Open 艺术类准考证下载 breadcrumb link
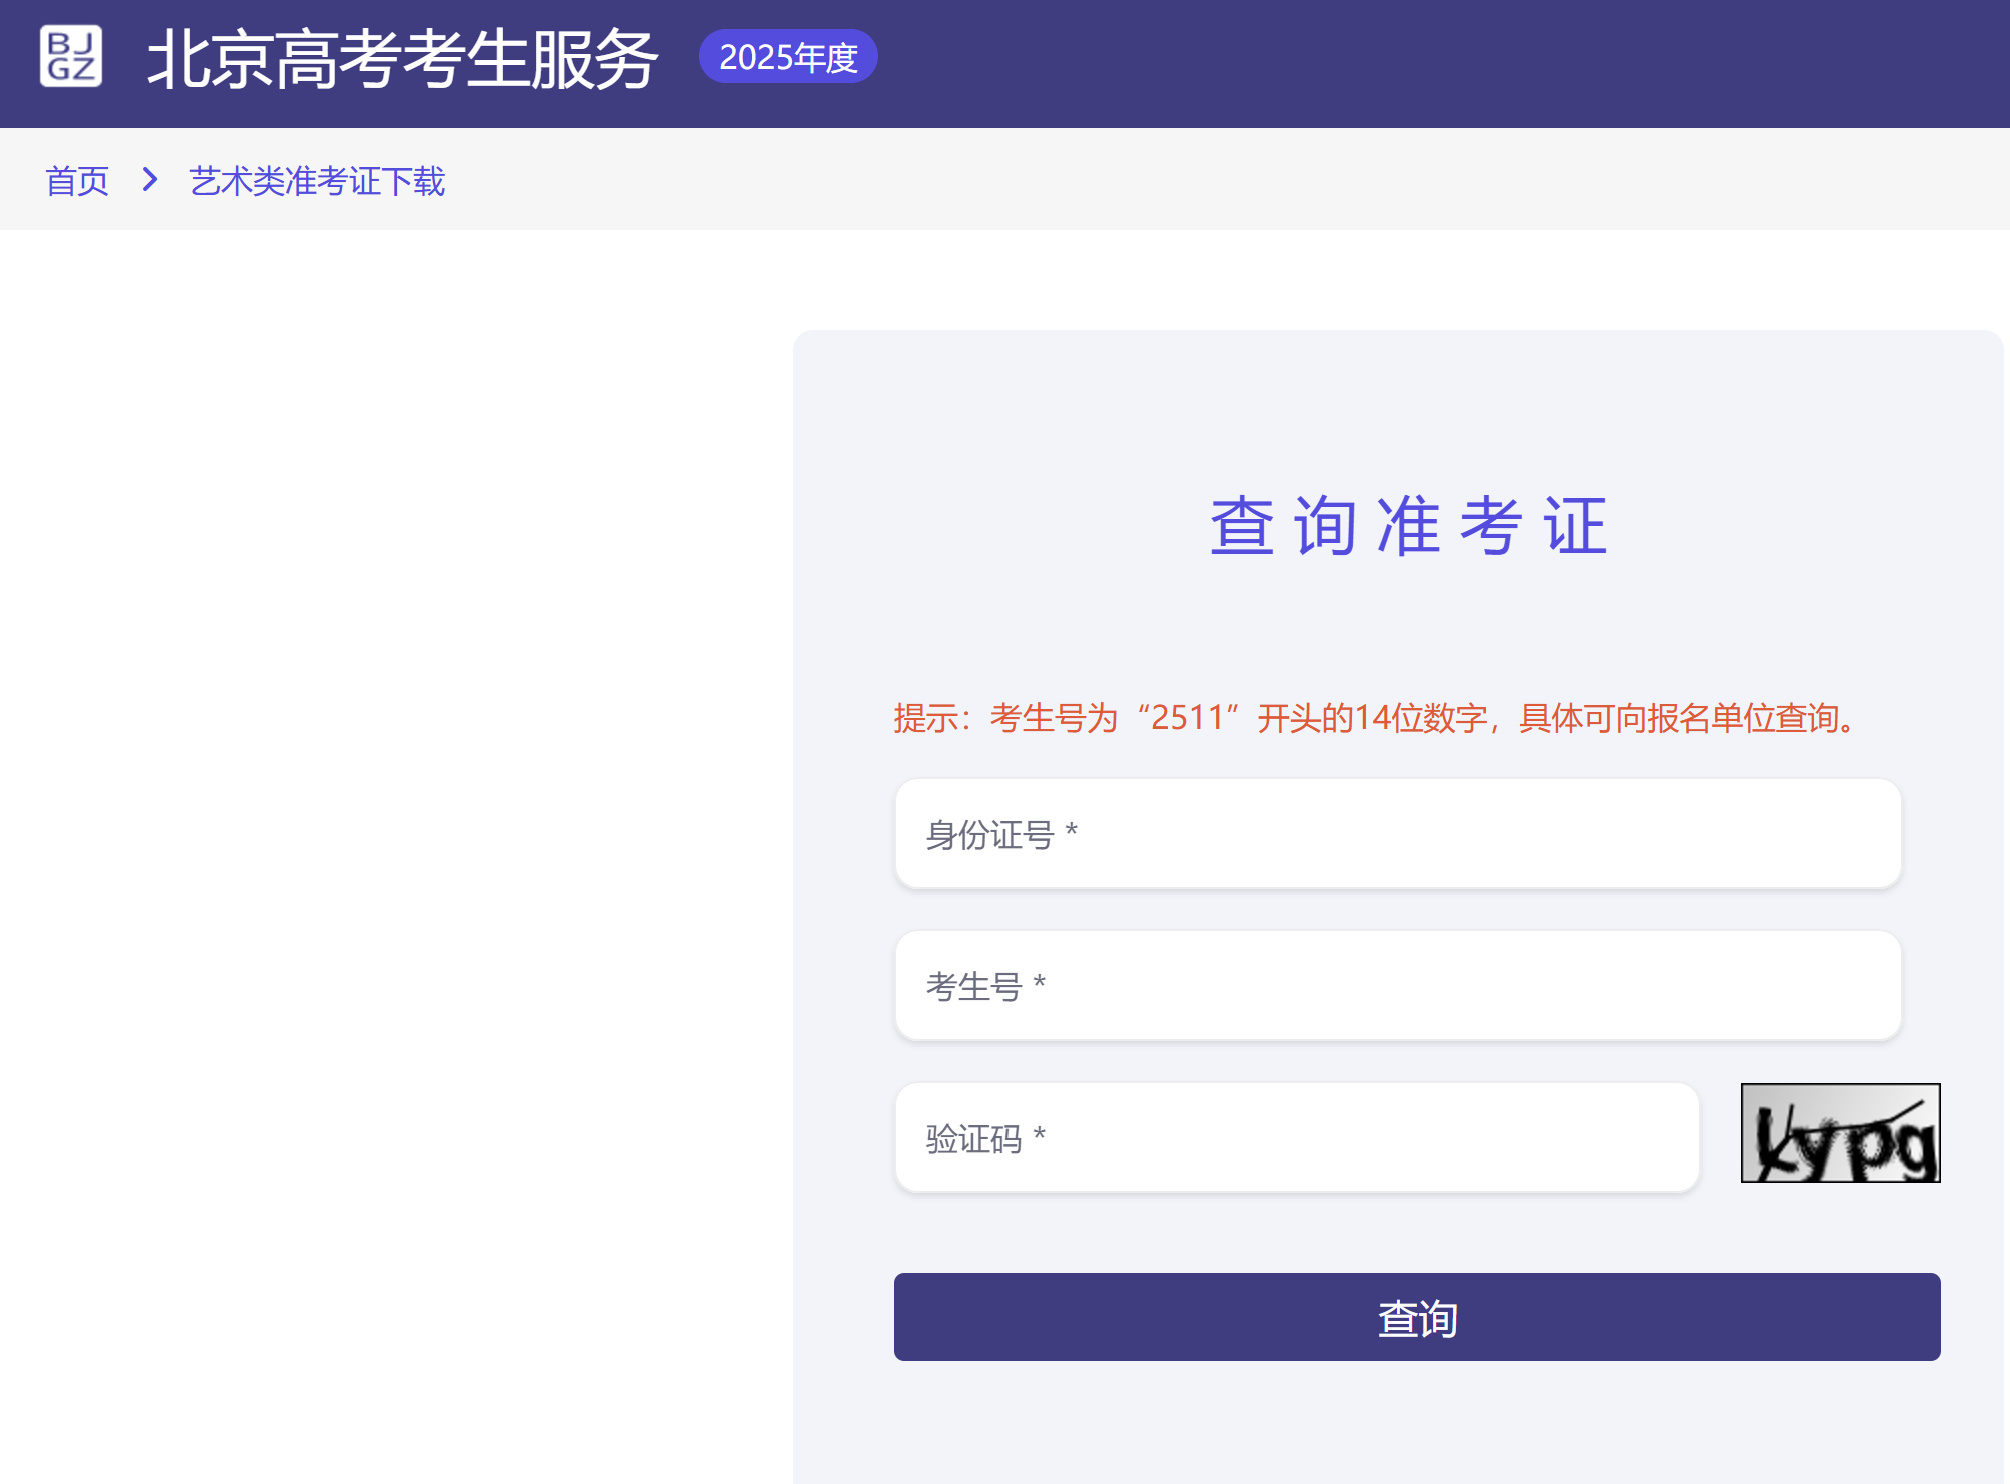Viewport: 2010px width, 1484px height. 317,181
